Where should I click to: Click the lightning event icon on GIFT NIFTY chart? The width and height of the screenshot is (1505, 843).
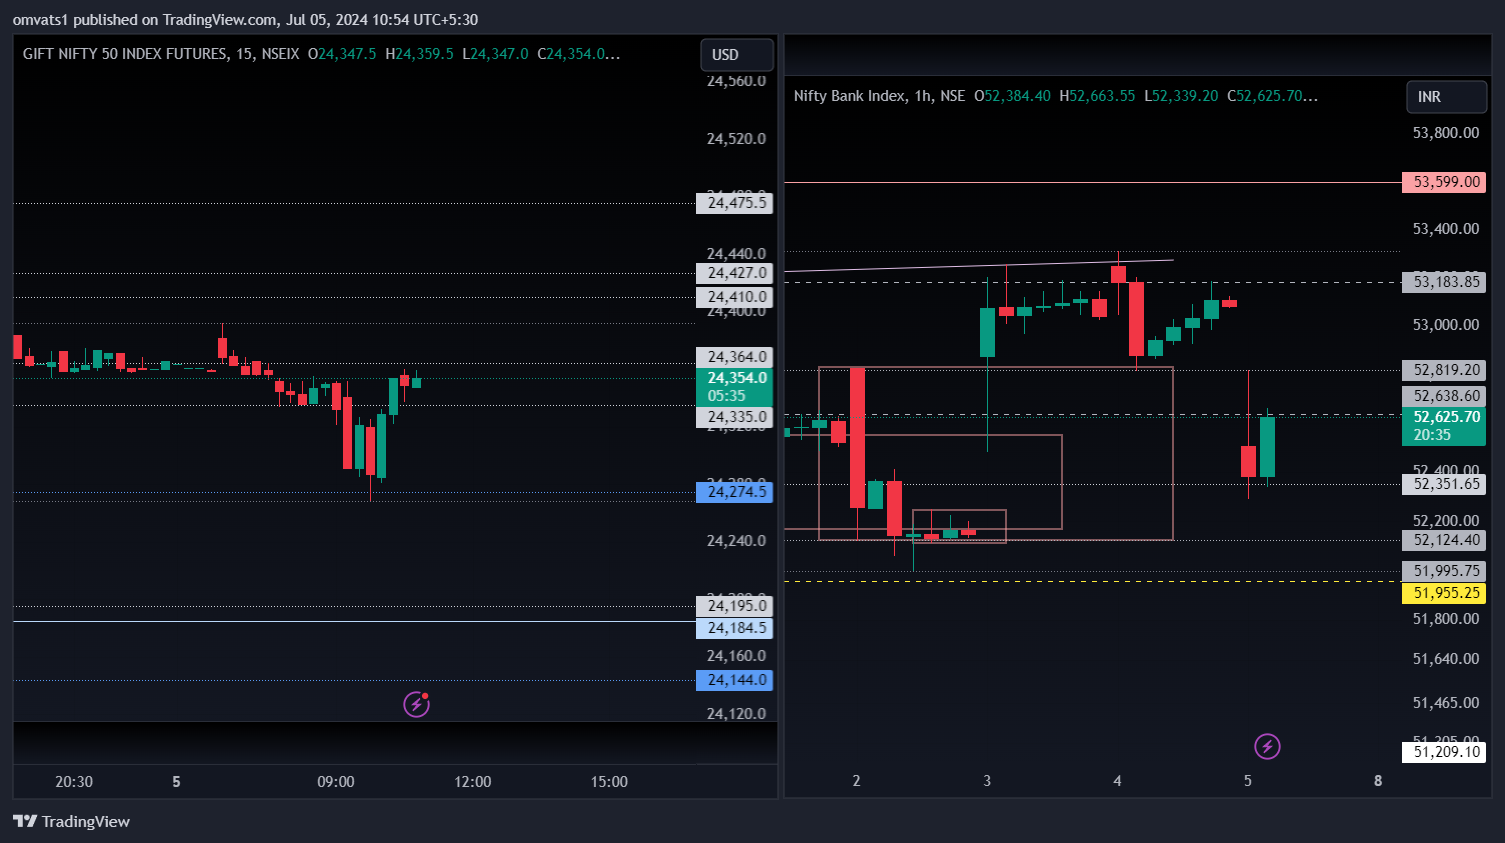pyautogui.click(x=416, y=704)
